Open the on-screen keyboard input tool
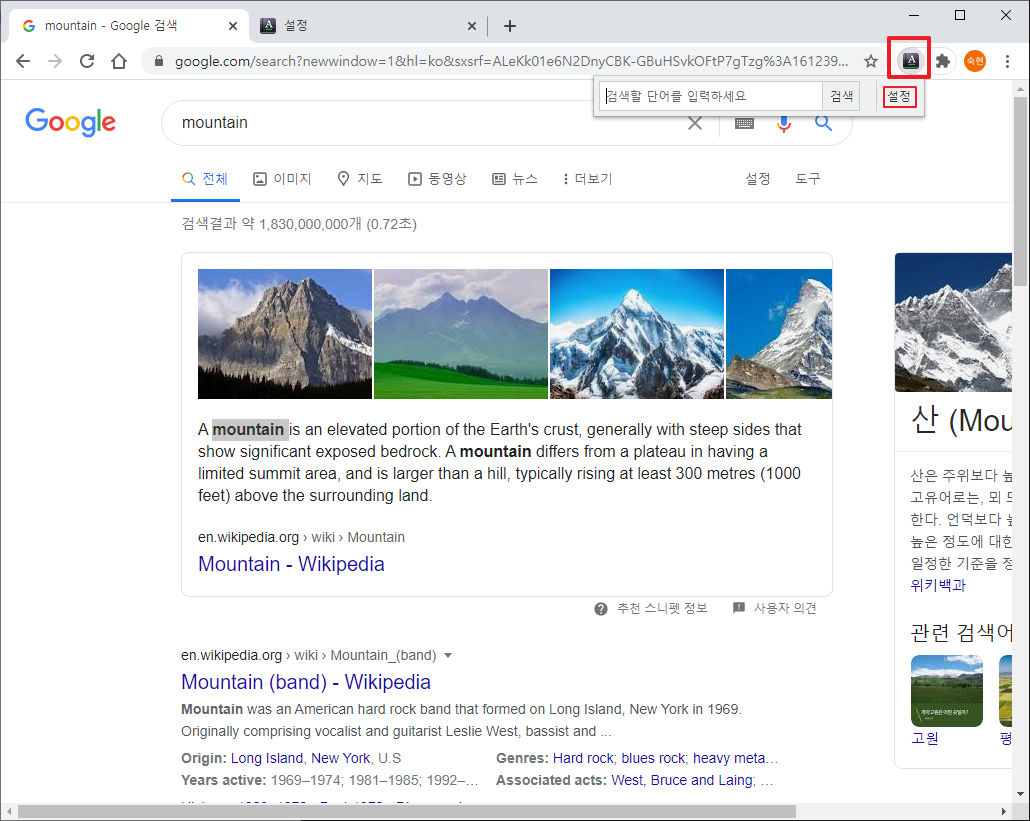Image resolution: width=1030 pixels, height=821 pixels. (x=744, y=123)
